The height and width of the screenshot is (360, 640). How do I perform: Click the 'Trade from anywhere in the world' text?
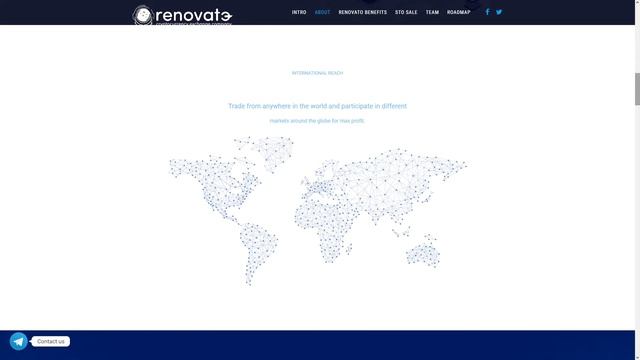pyautogui.click(x=318, y=106)
